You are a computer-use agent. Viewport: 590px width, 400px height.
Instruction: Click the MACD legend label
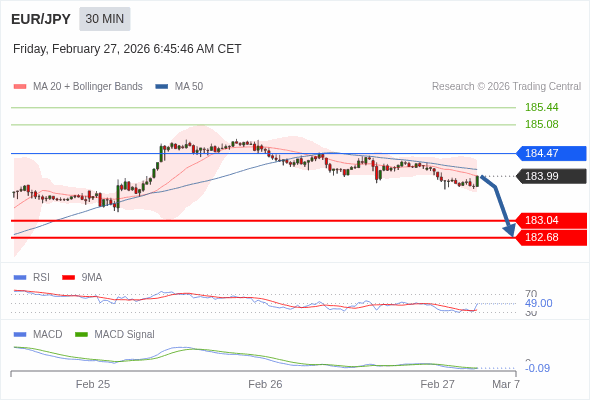(47, 335)
